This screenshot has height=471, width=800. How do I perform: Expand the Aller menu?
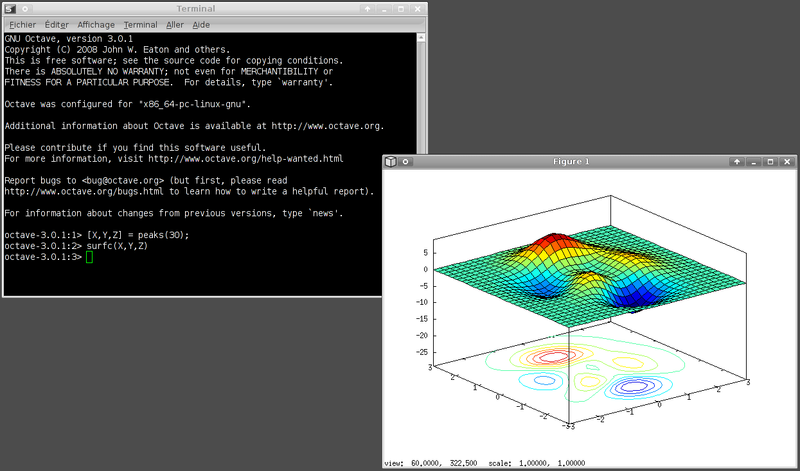click(x=177, y=24)
